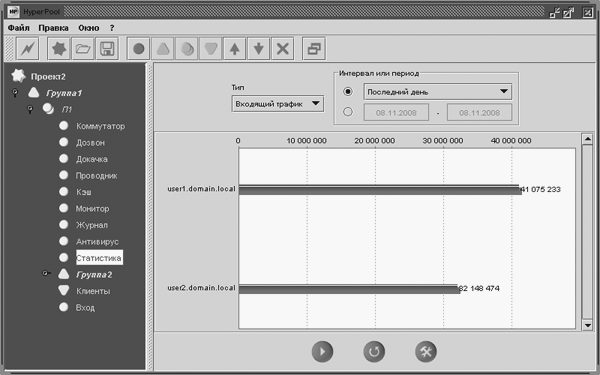Click the user2.domain.local label
600x375 pixels.
pyautogui.click(x=201, y=288)
